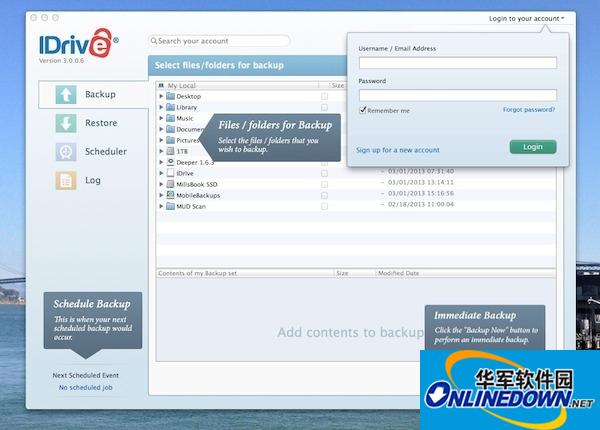Open the Restore down-arrow icon
Image resolution: width=600 pixels, height=430 pixels.
coord(65,123)
